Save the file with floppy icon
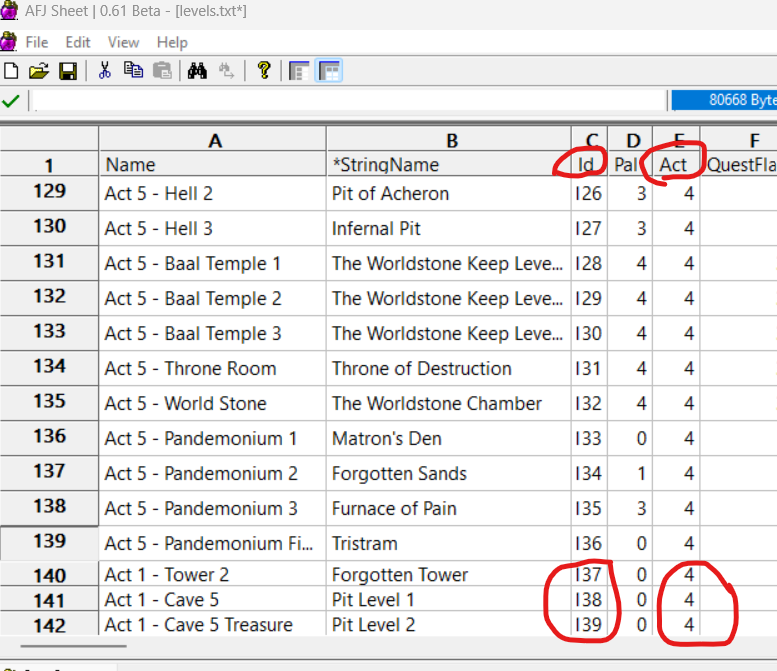 coord(68,71)
